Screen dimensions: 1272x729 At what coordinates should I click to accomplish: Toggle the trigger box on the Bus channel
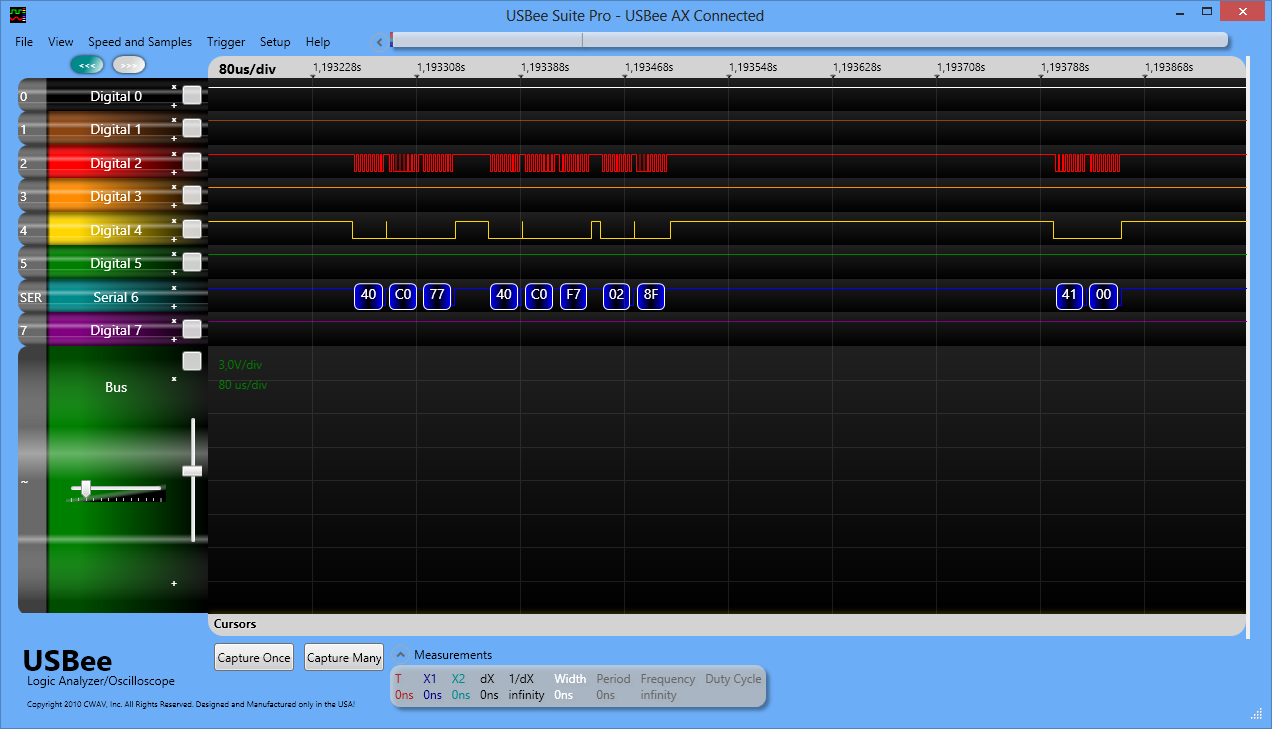pos(192,361)
